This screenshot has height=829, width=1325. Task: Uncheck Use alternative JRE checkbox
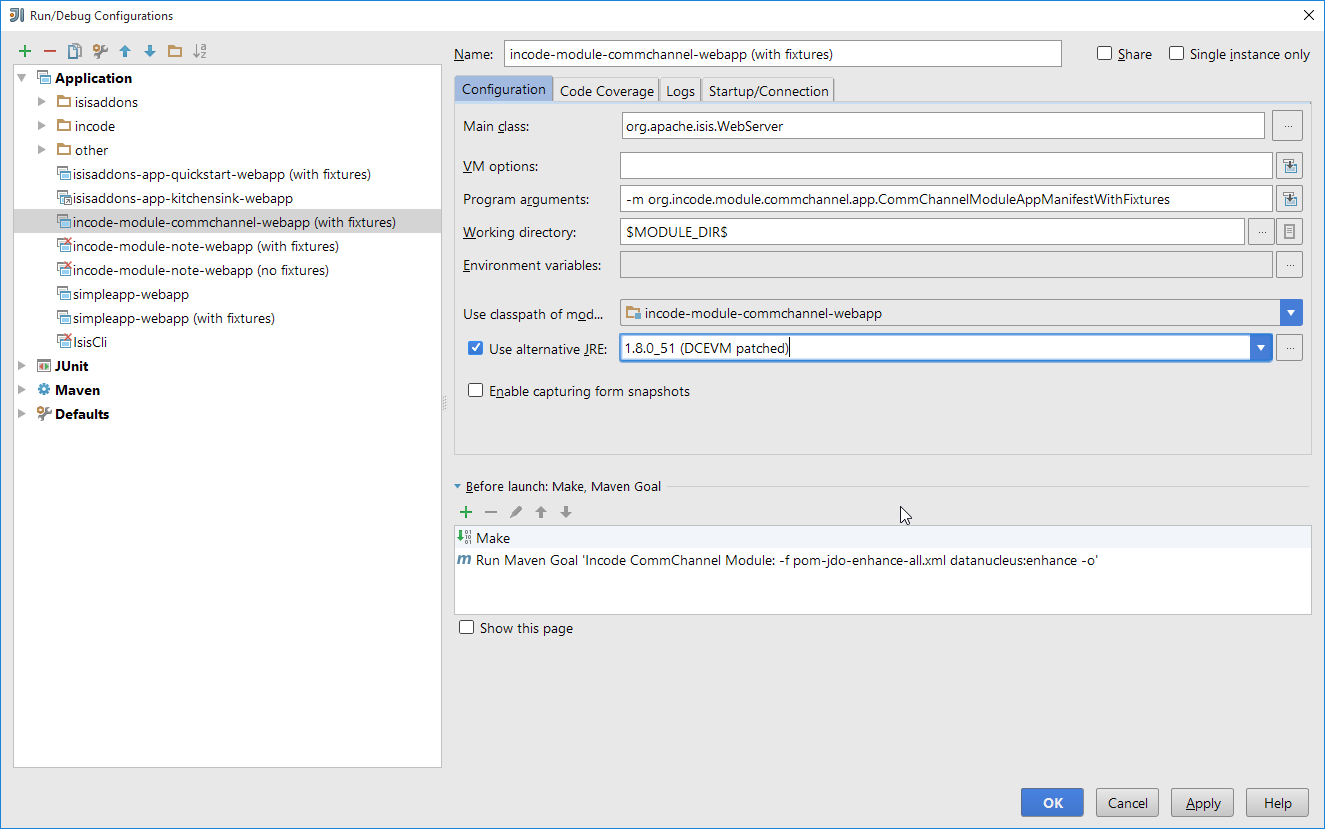pyautogui.click(x=476, y=349)
